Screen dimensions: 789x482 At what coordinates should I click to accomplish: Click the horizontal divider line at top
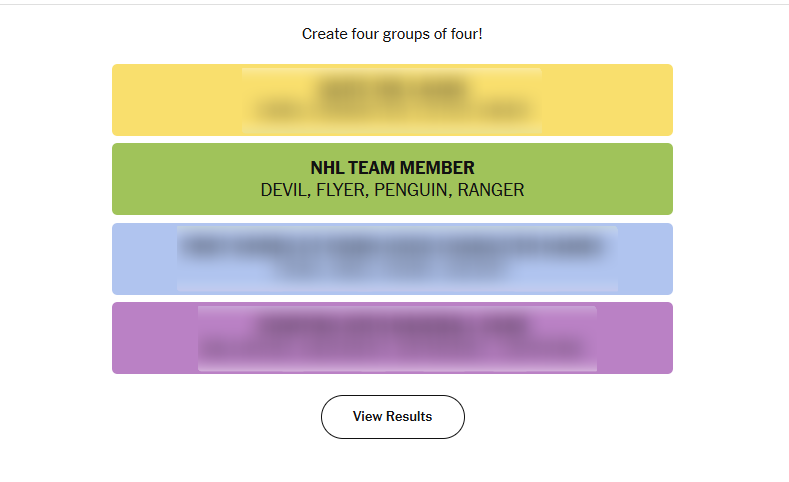pos(392,4)
